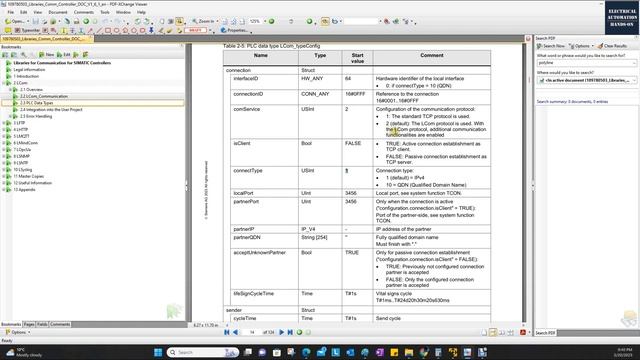Expand the 13 Appendix bookmark node
640x360 pixels.
pos(4,189)
